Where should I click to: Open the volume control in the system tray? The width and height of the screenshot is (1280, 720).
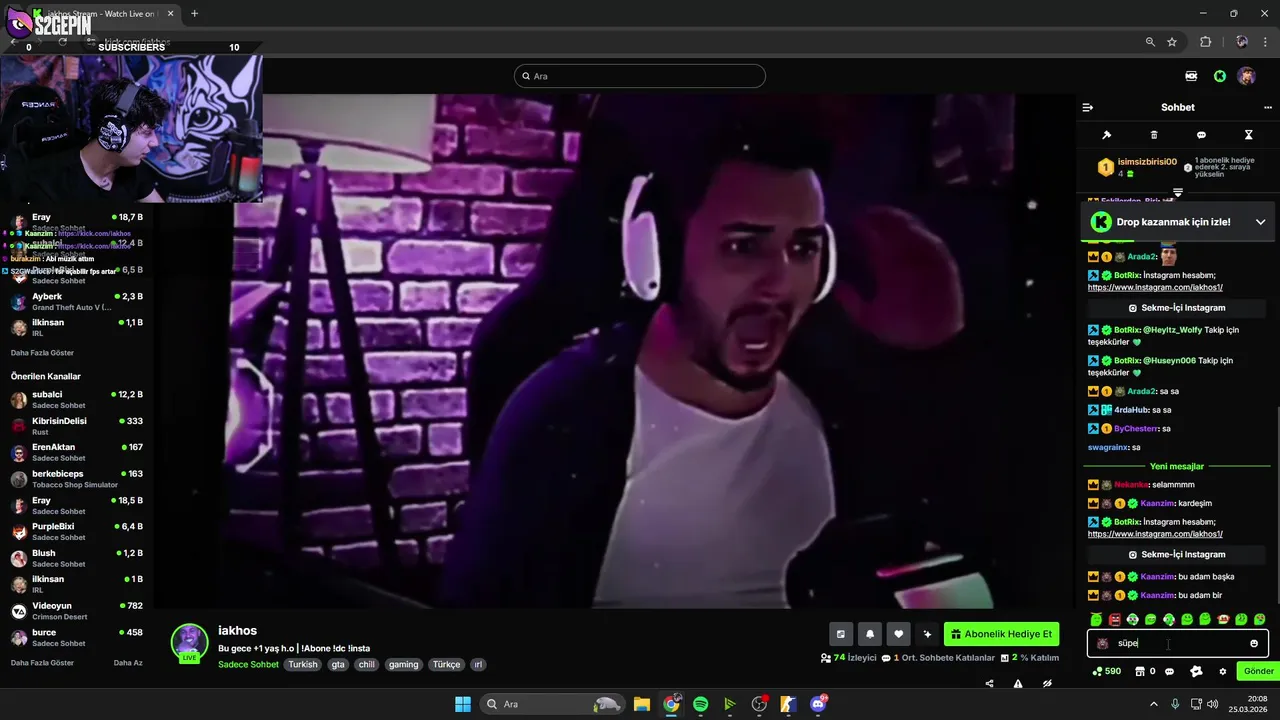(x=1212, y=704)
